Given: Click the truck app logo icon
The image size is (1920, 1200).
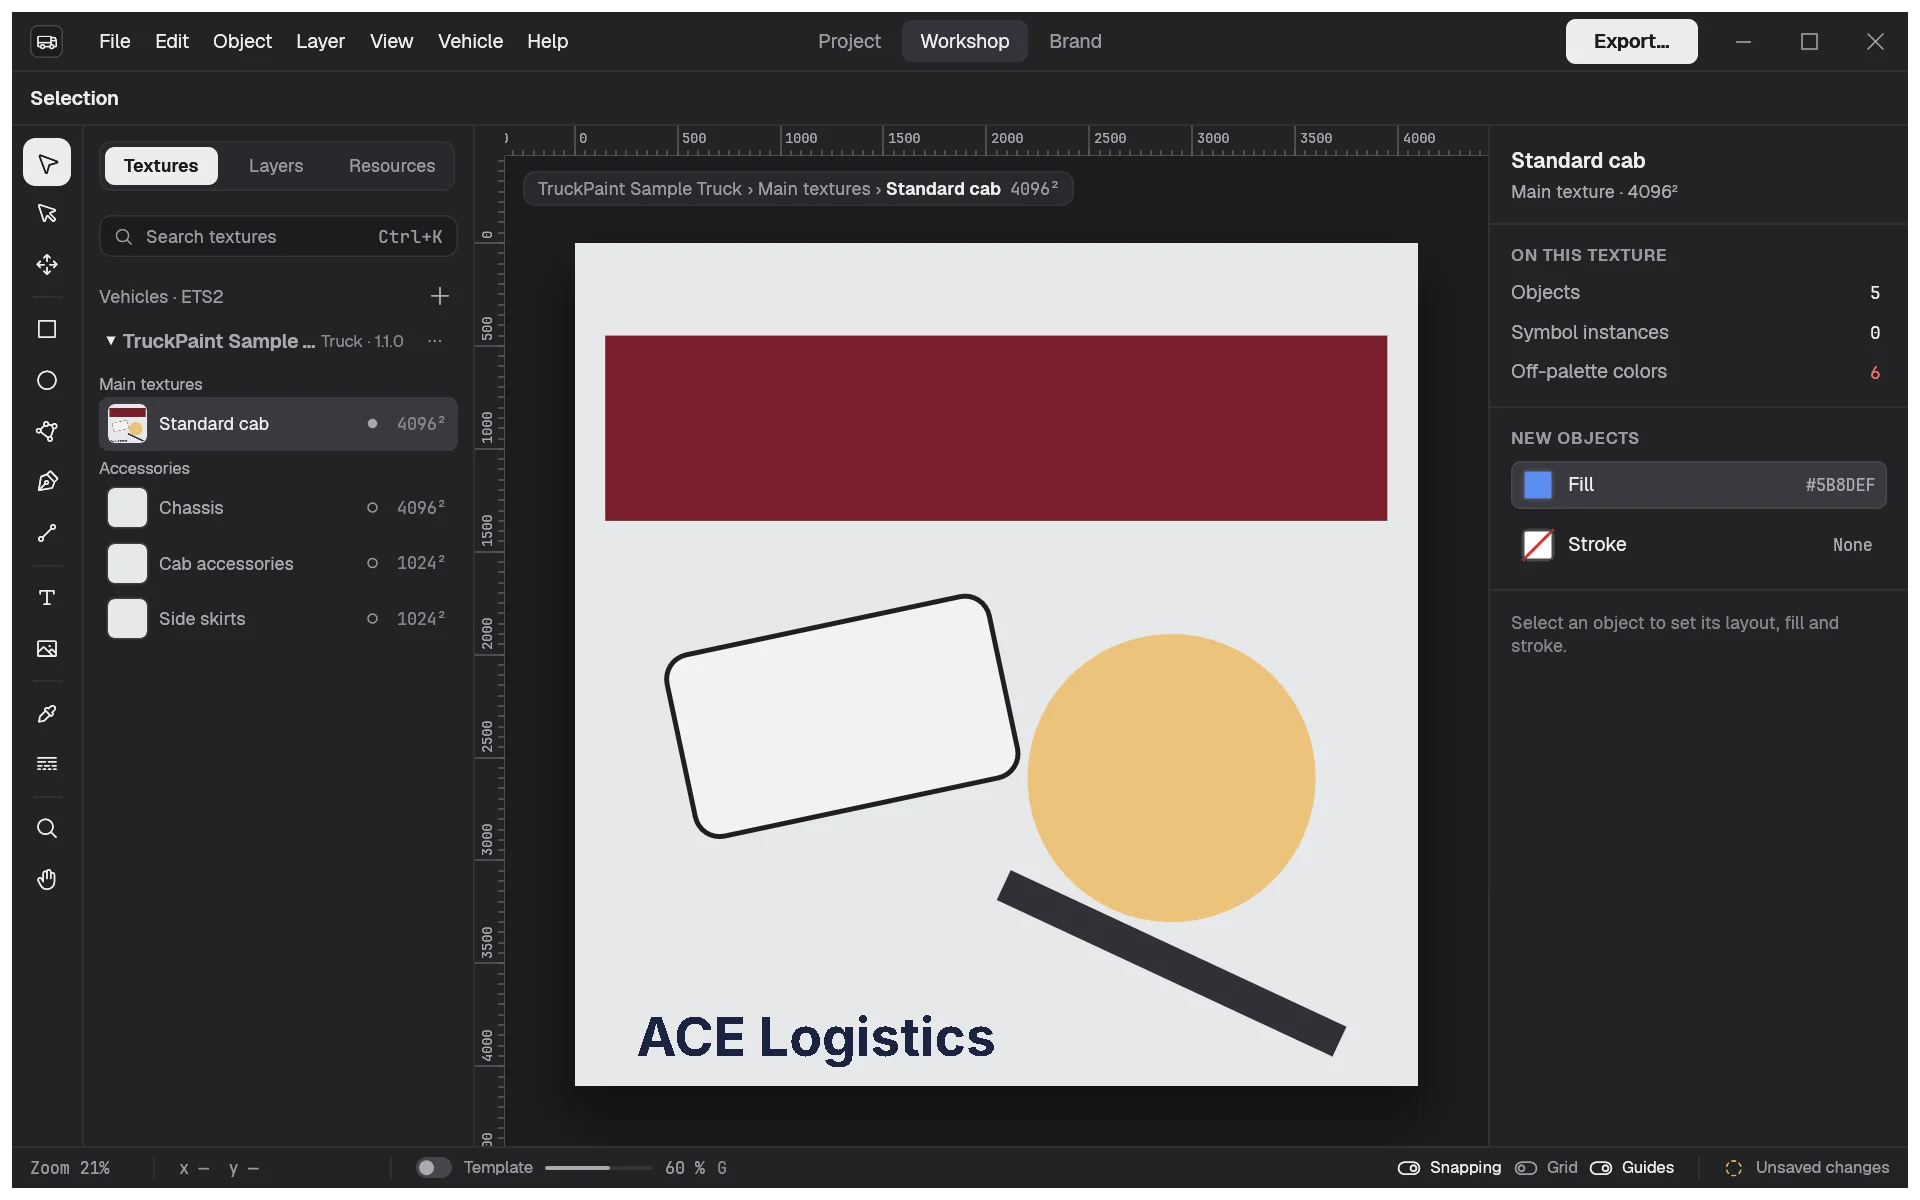Looking at the screenshot, I should pos(47,42).
